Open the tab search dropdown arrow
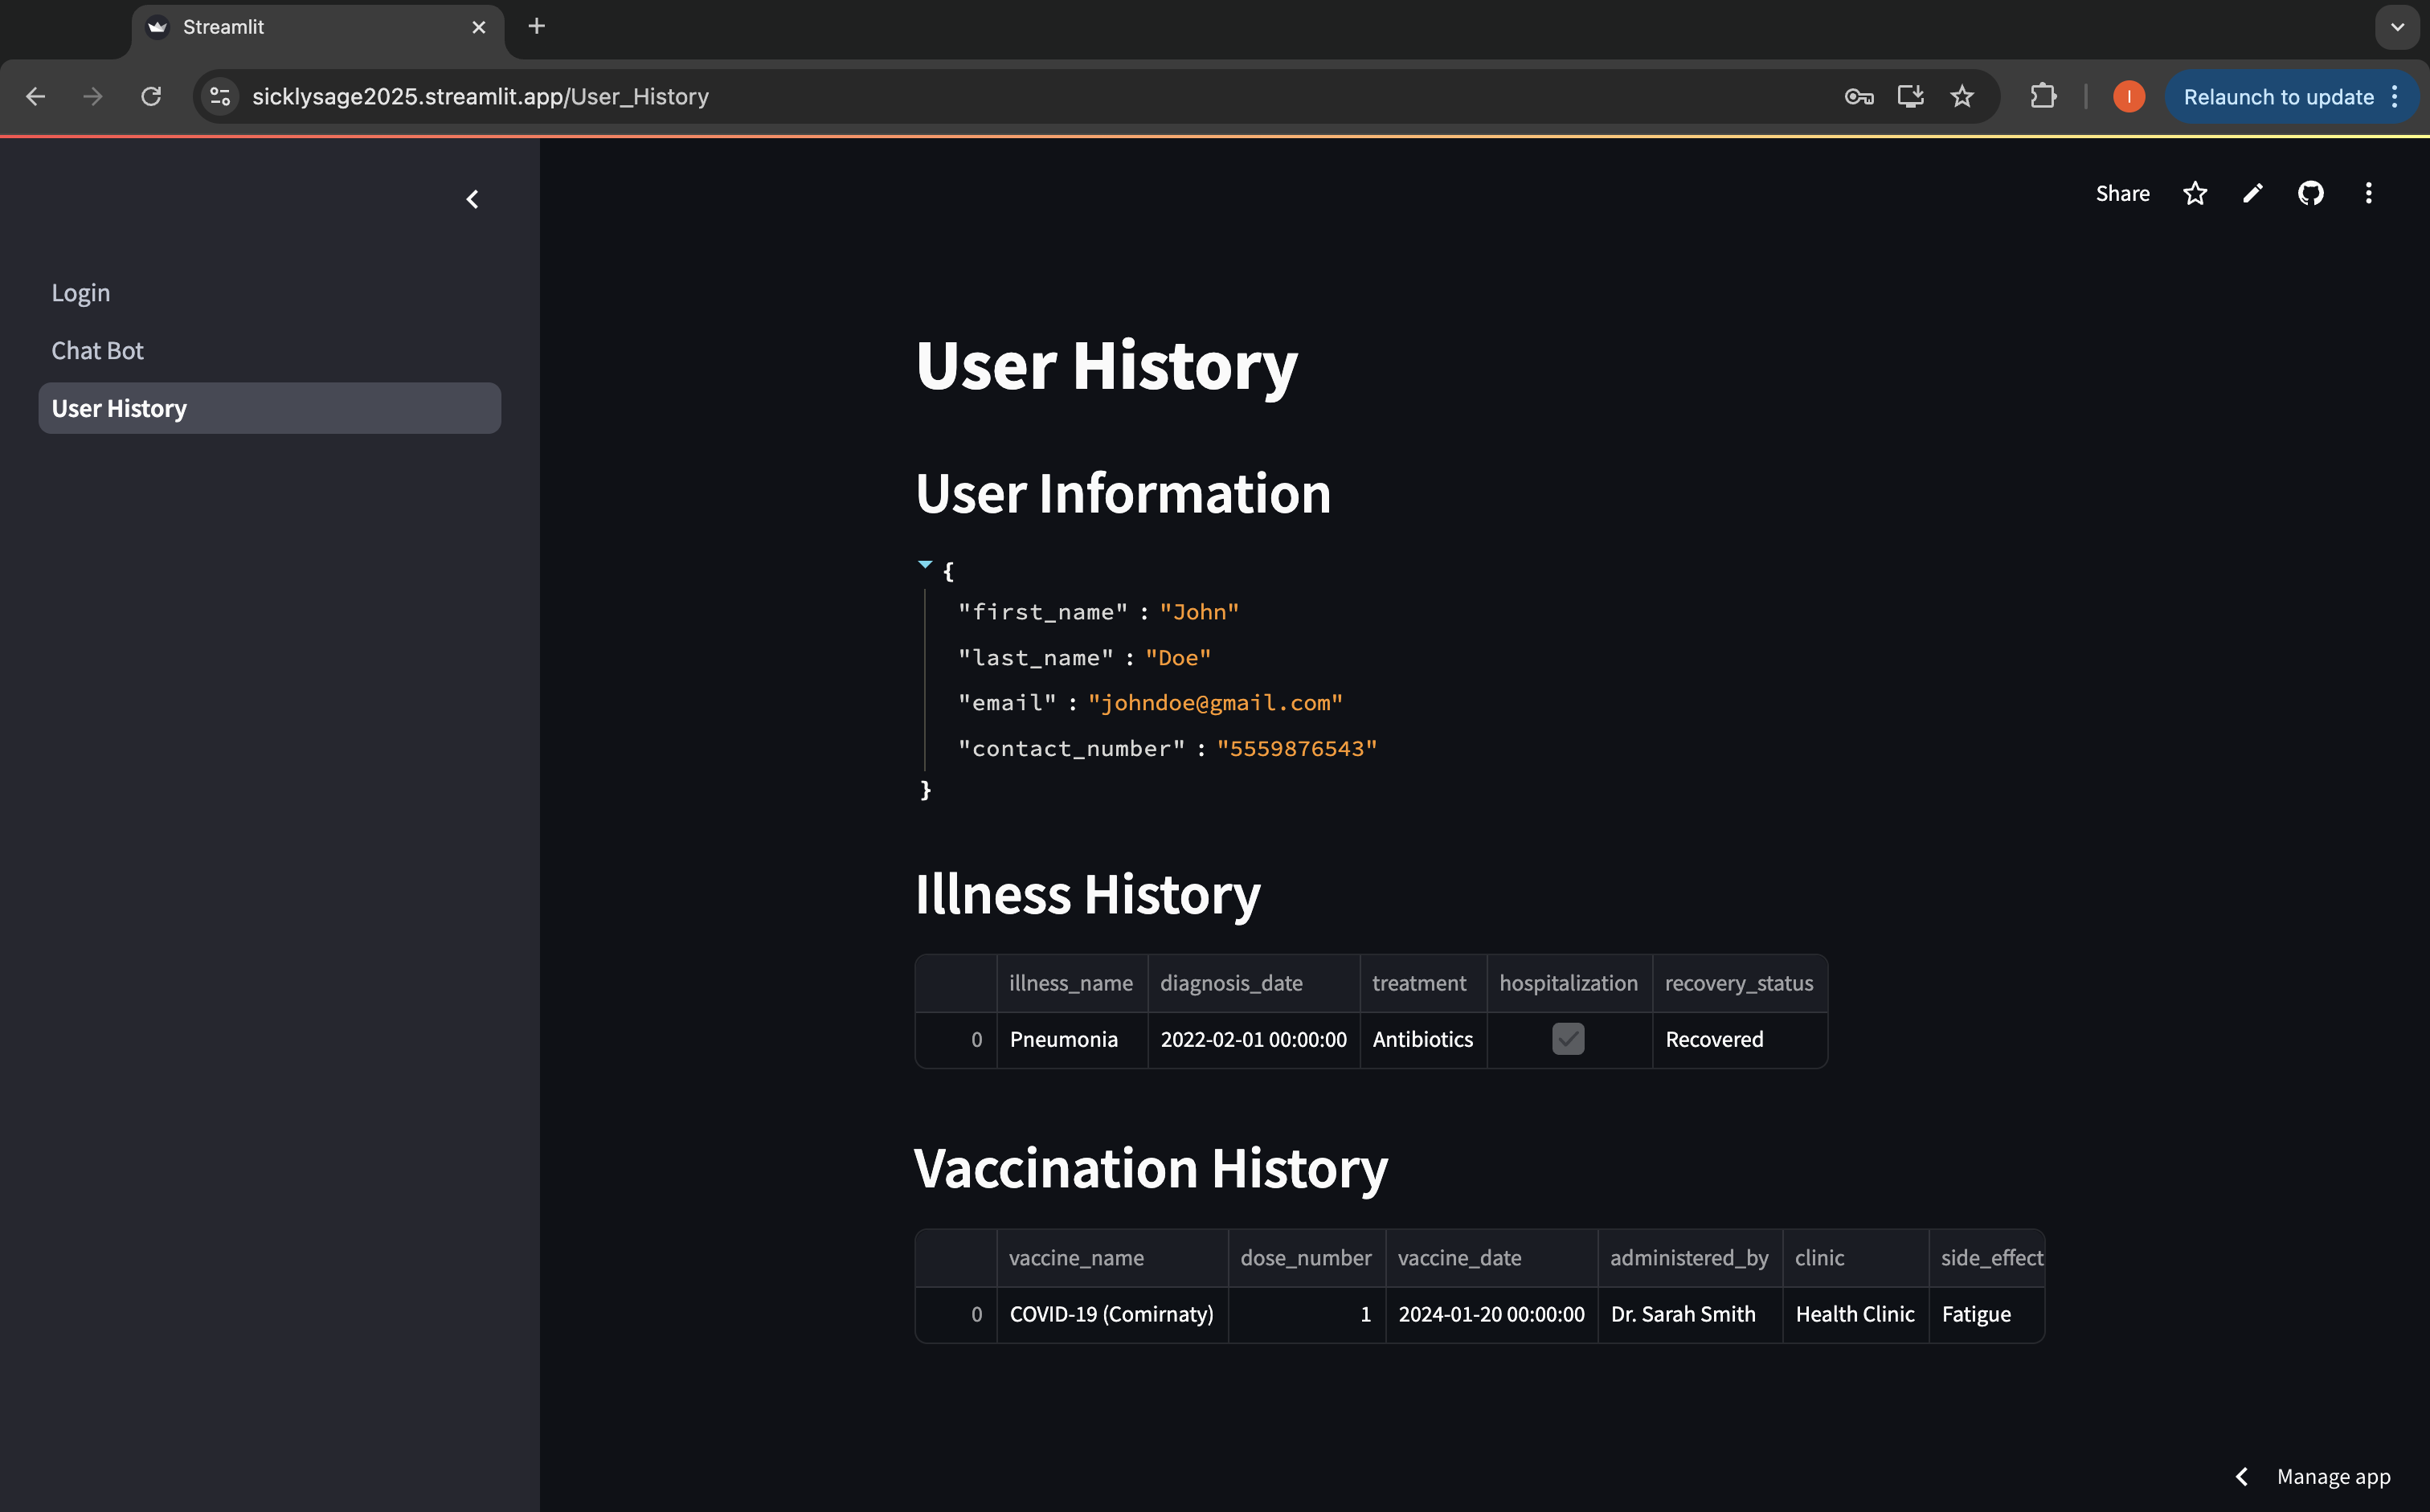The image size is (2430, 1512). [x=2397, y=27]
